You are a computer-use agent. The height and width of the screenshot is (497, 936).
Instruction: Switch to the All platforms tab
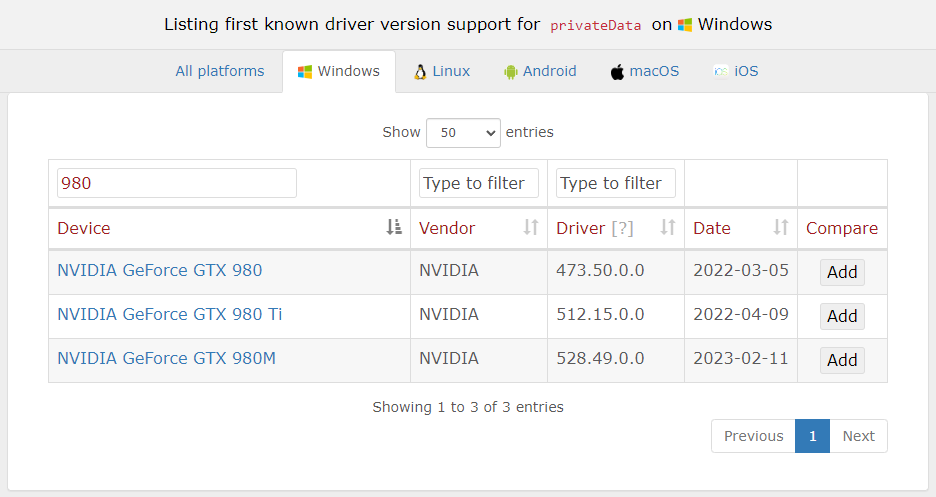[x=220, y=71]
